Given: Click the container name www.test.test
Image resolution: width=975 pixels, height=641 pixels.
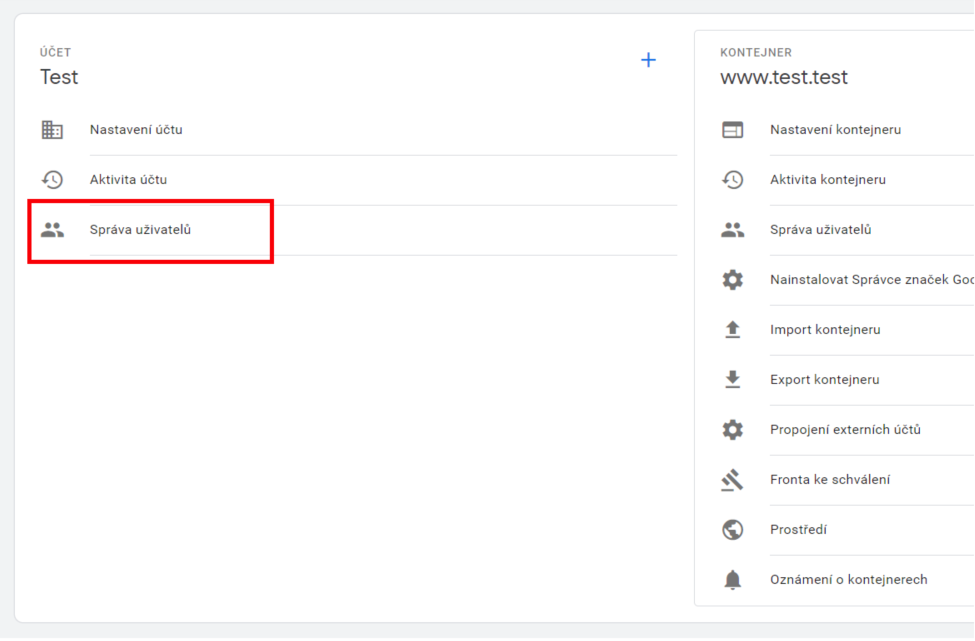Looking at the screenshot, I should point(783,77).
